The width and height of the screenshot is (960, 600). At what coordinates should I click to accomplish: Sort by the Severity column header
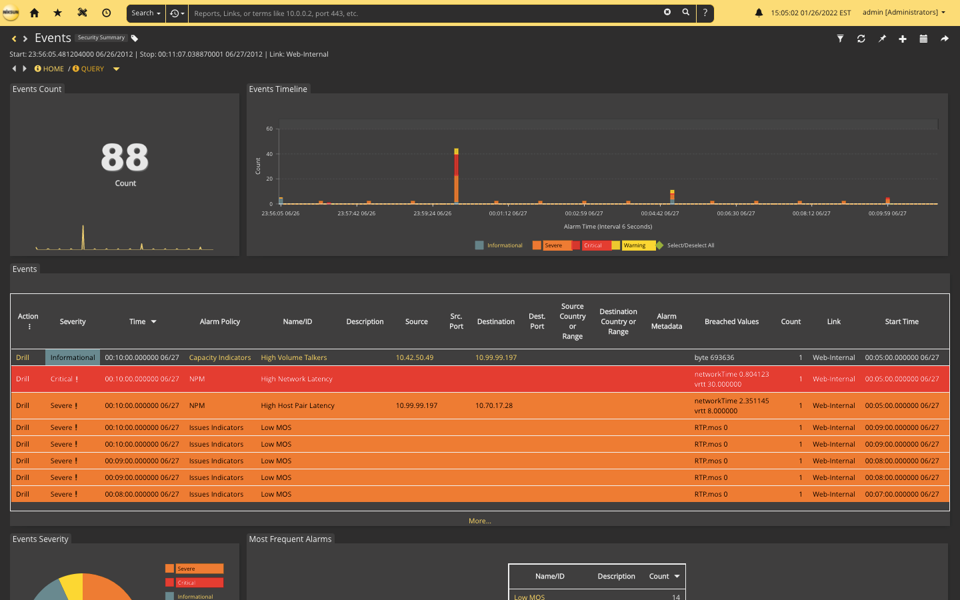[73, 321]
